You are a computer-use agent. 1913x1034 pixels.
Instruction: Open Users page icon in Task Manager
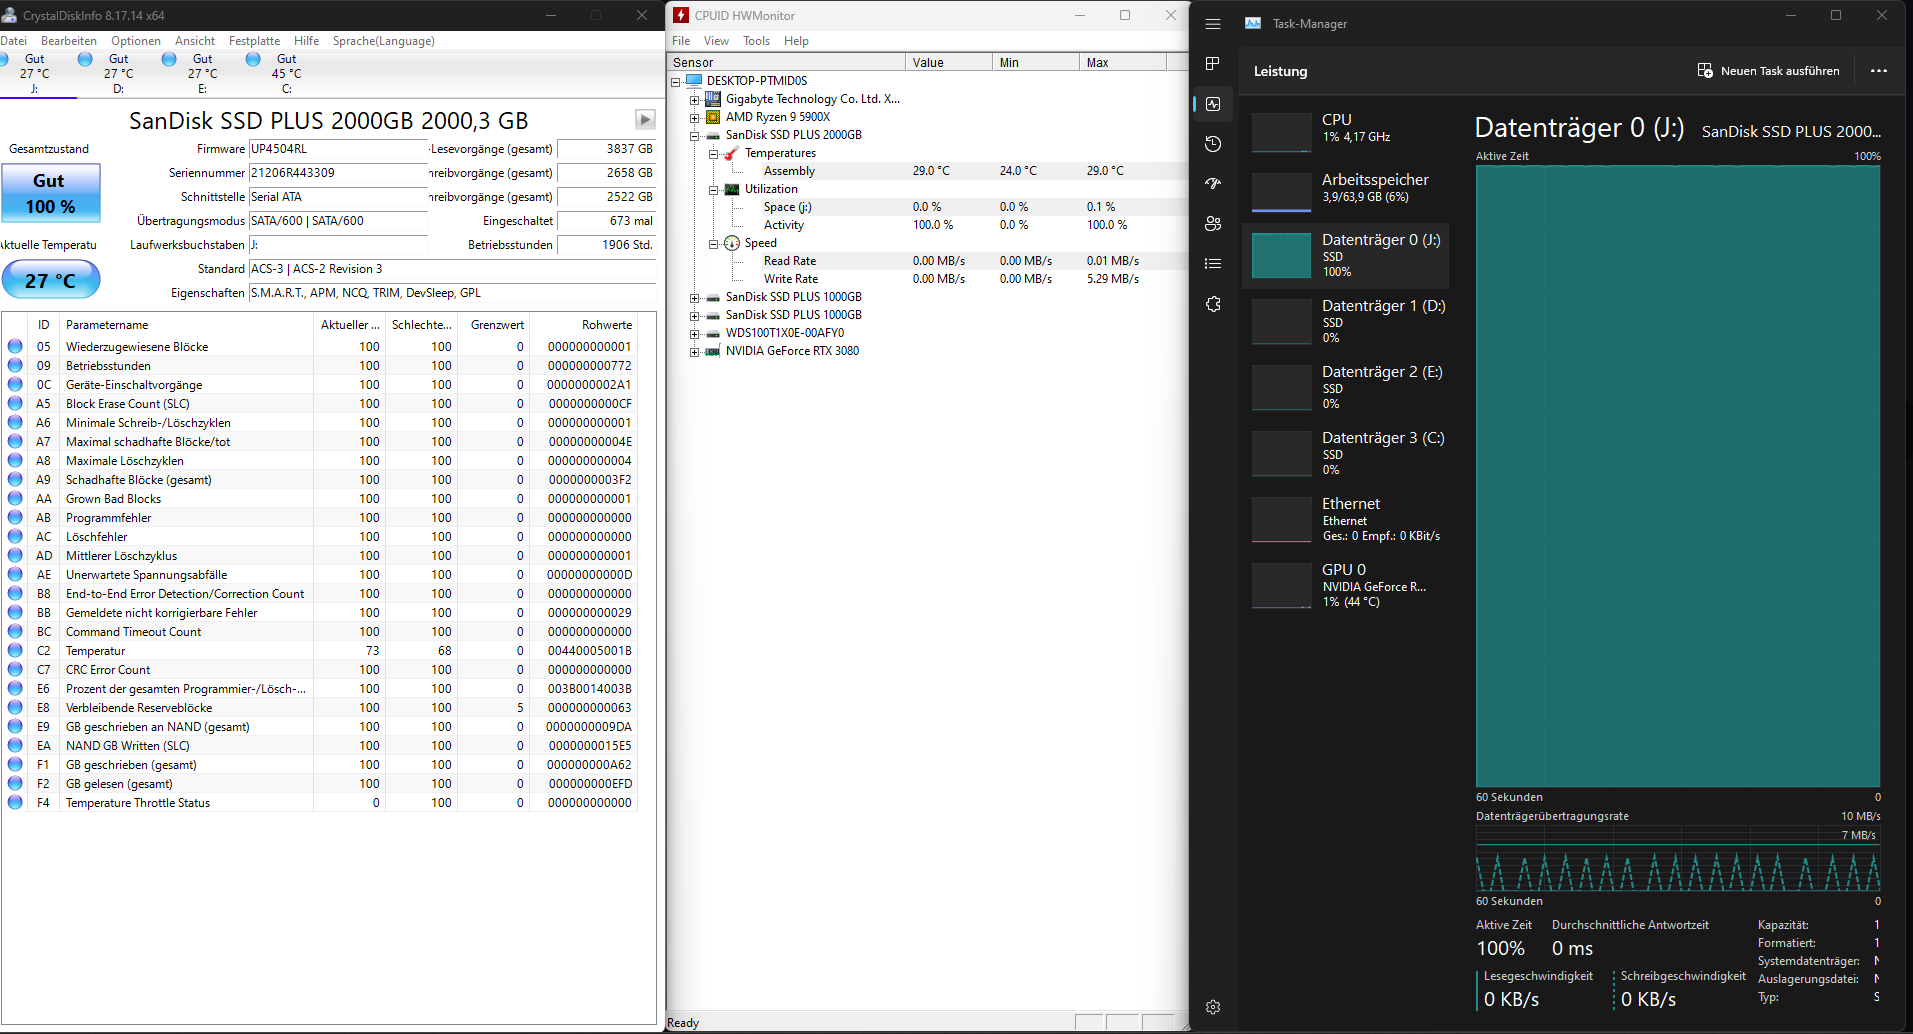point(1213,224)
